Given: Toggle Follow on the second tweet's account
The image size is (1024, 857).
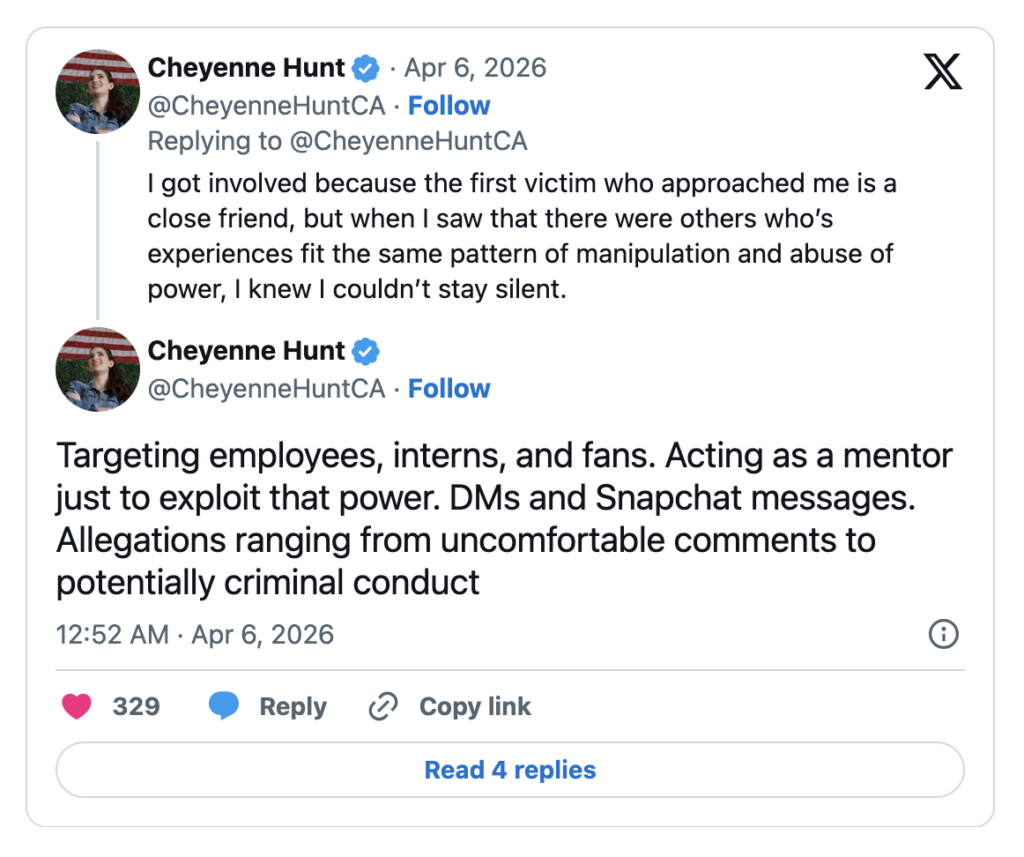Looking at the screenshot, I should pyautogui.click(x=449, y=388).
